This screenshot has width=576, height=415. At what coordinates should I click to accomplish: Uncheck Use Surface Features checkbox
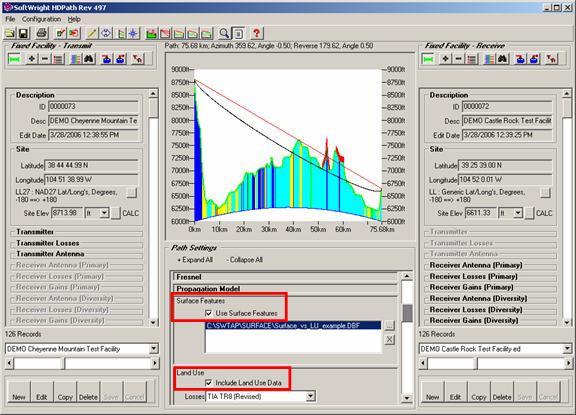click(x=209, y=313)
